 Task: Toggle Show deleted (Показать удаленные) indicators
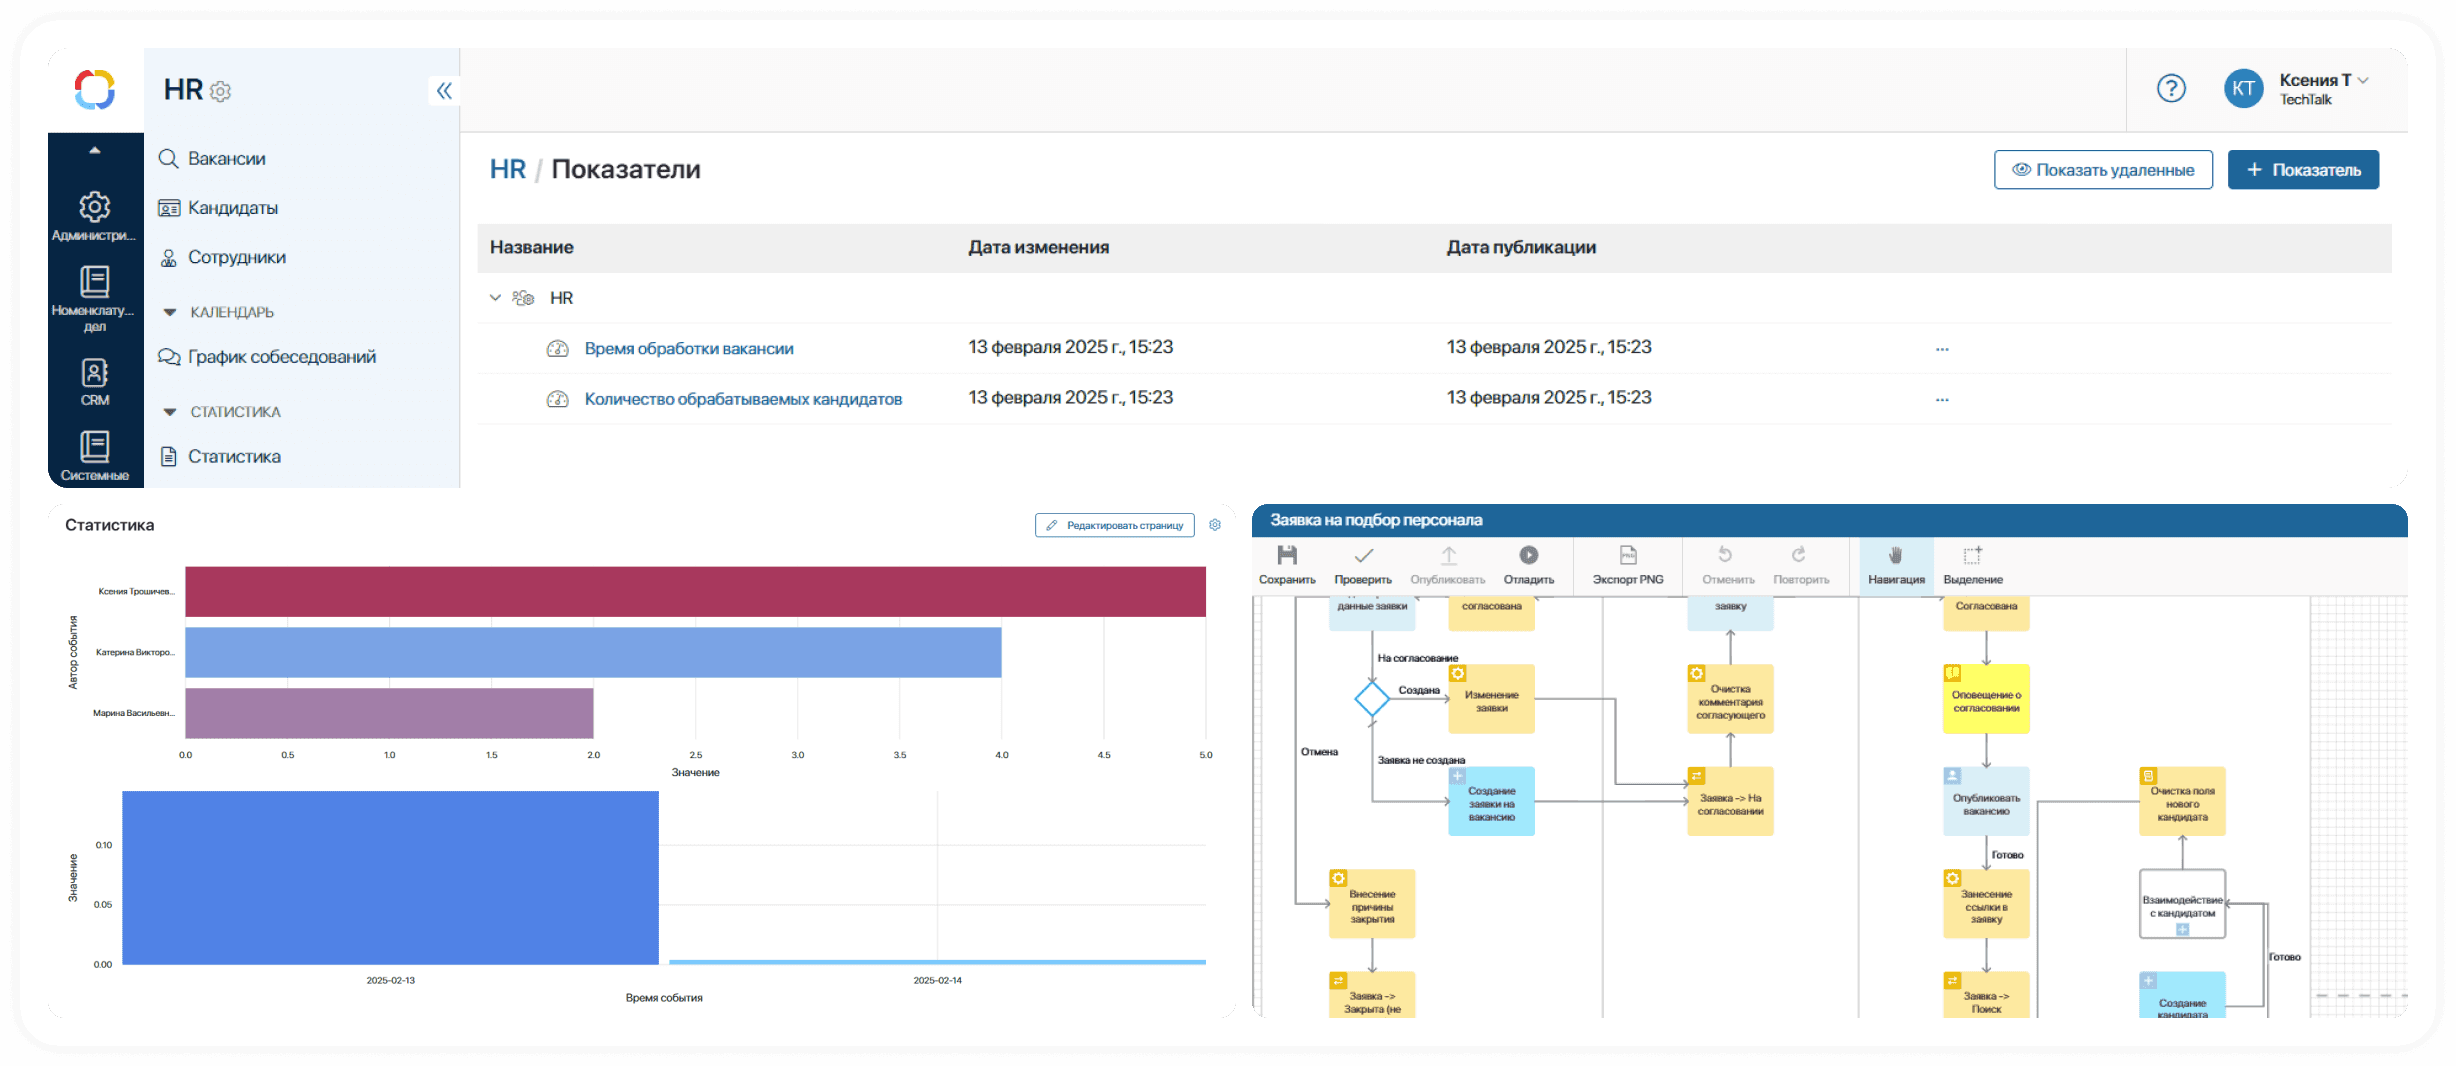(x=2102, y=170)
